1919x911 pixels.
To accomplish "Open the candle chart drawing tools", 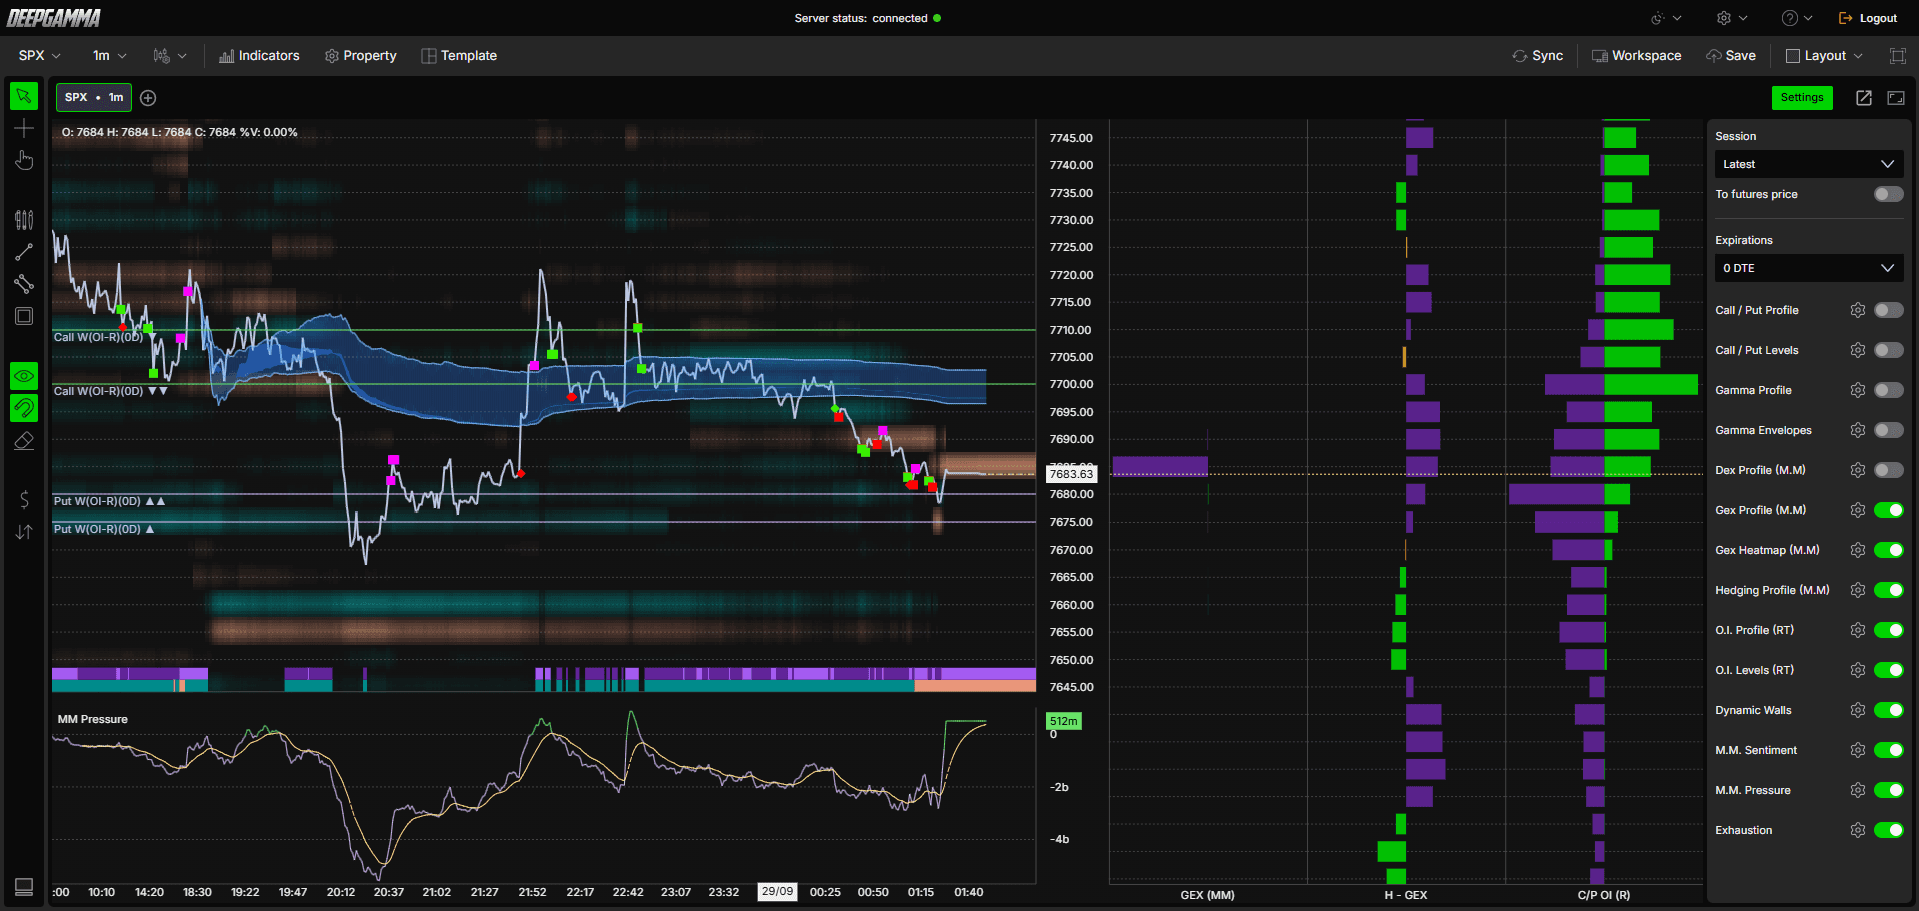I will pyautogui.click(x=24, y=220).
